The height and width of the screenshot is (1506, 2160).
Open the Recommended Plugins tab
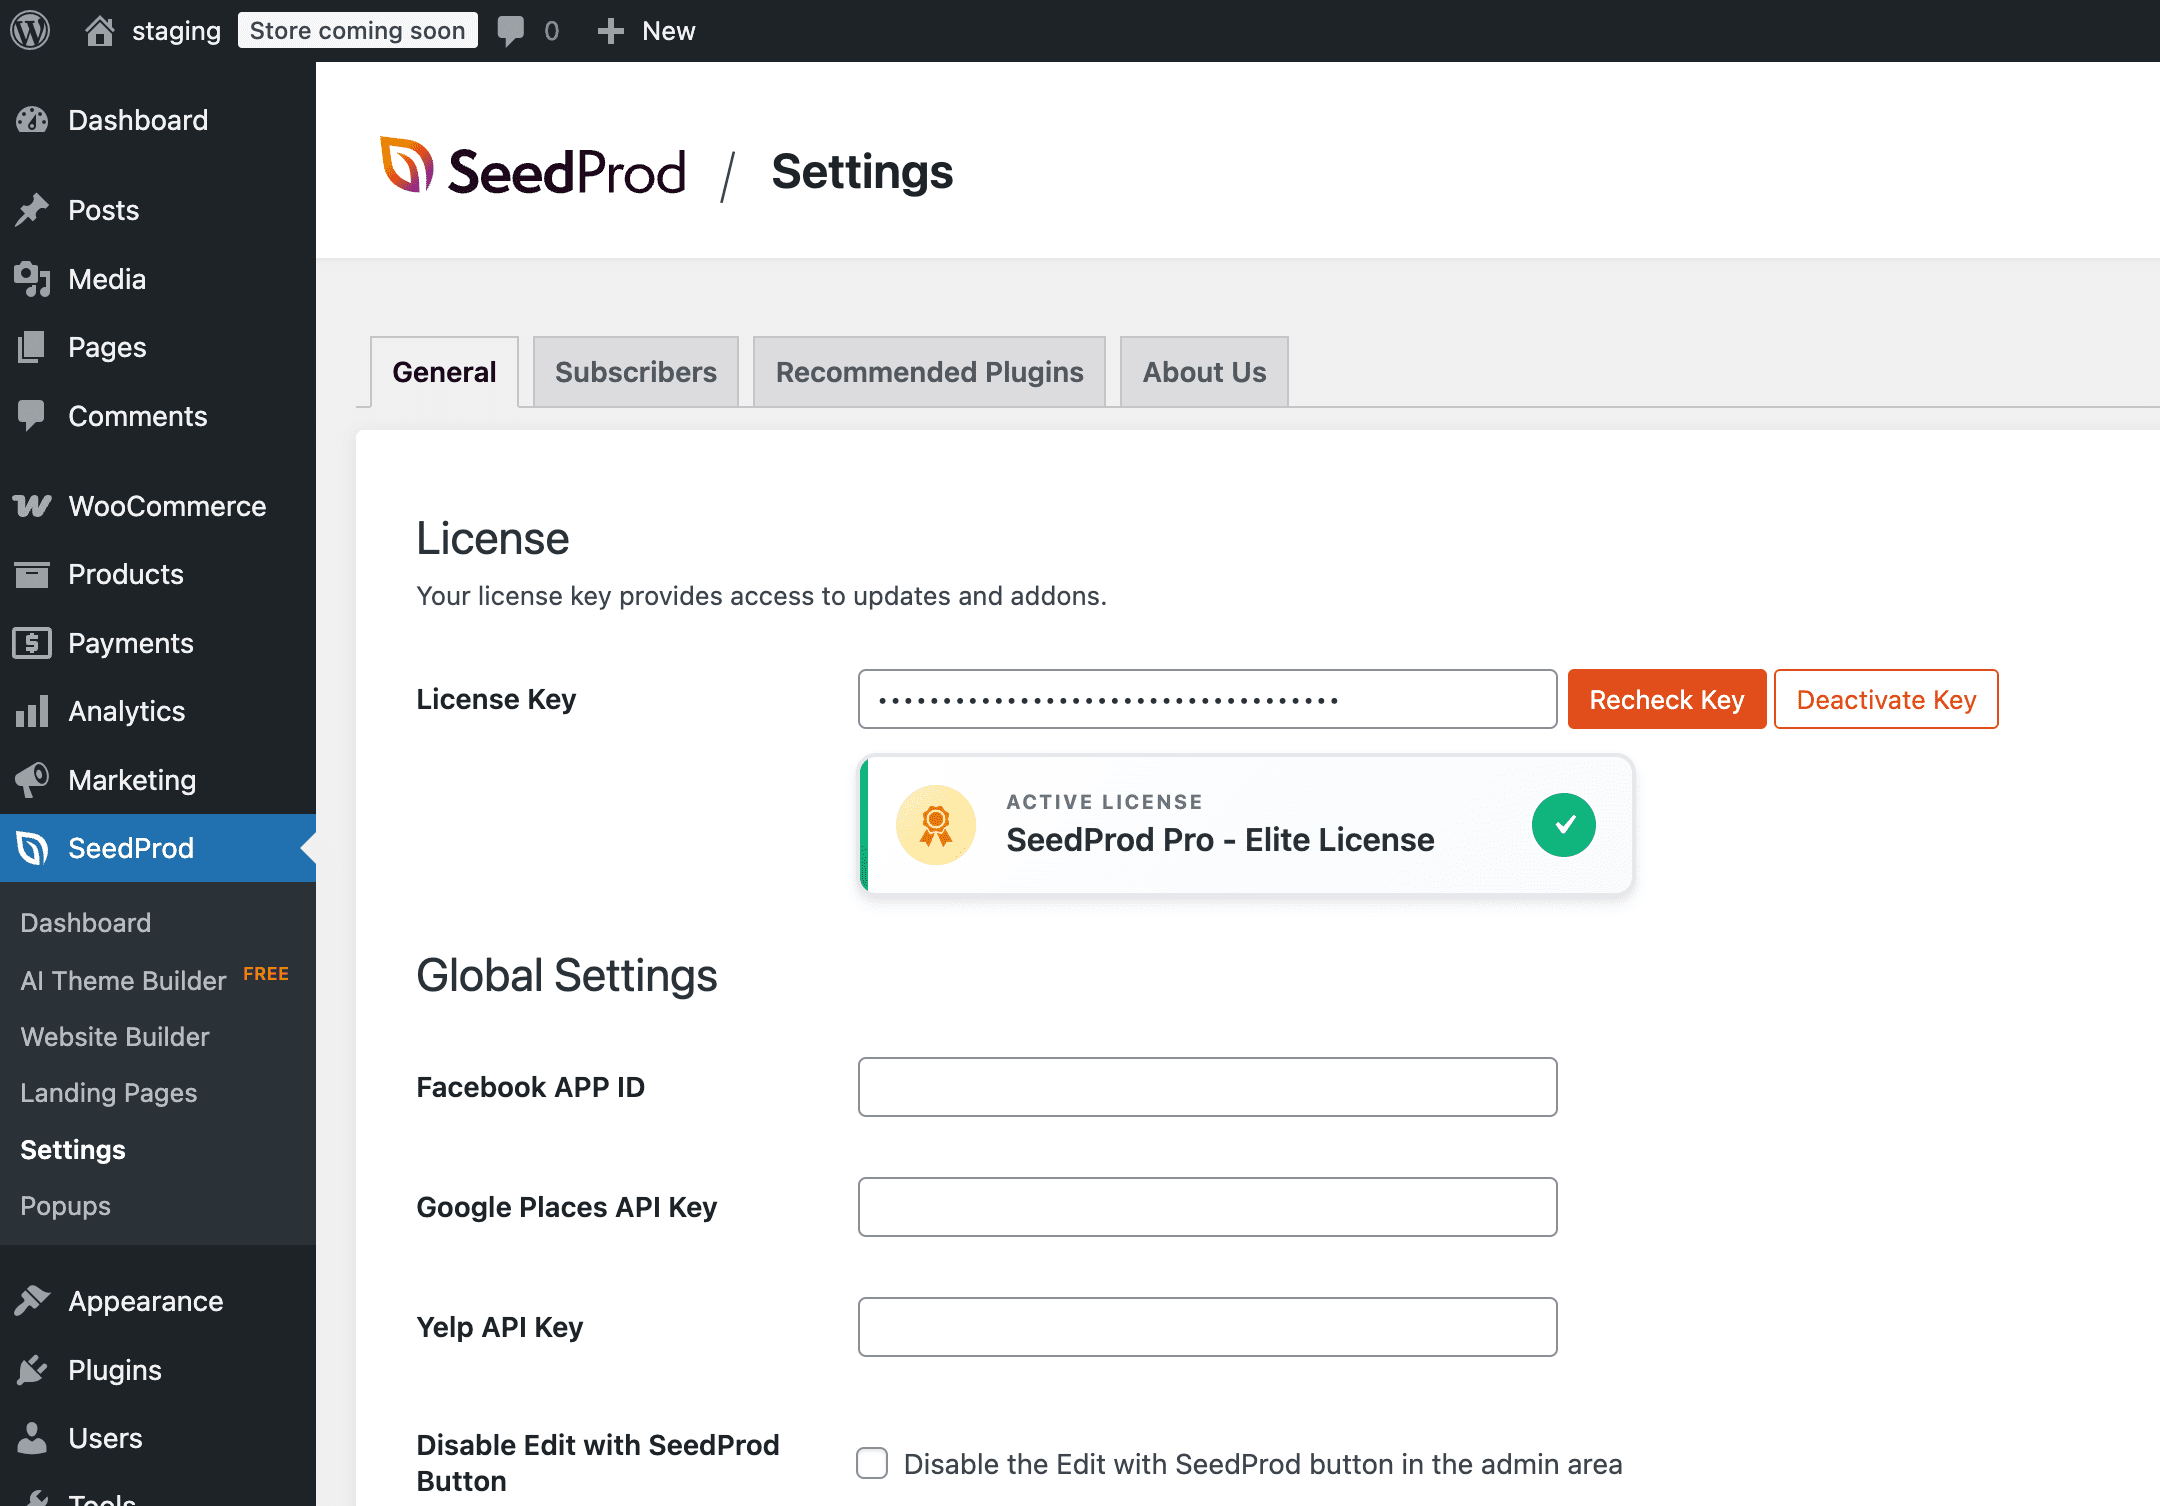(928, 371)
